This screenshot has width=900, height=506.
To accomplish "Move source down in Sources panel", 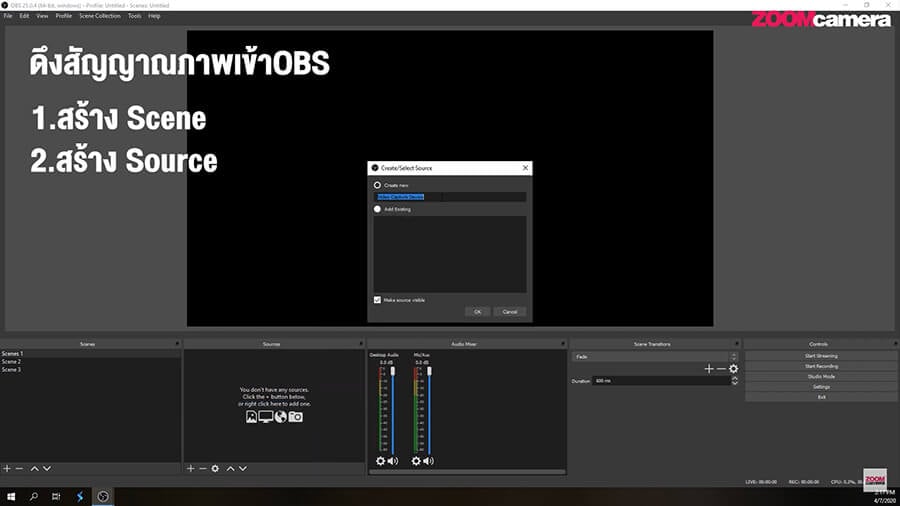I will point(243,469).
